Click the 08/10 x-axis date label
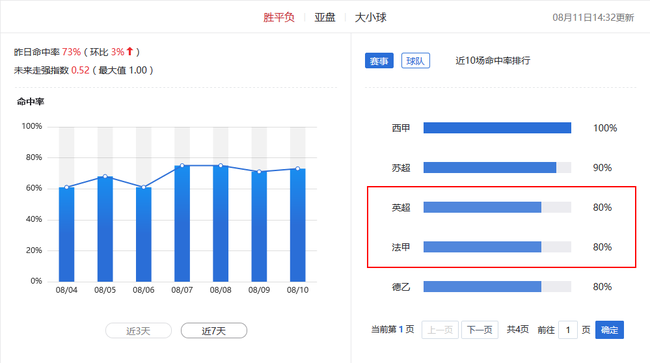650x363 pixels. pyautogui.click(x=298, y=290)
